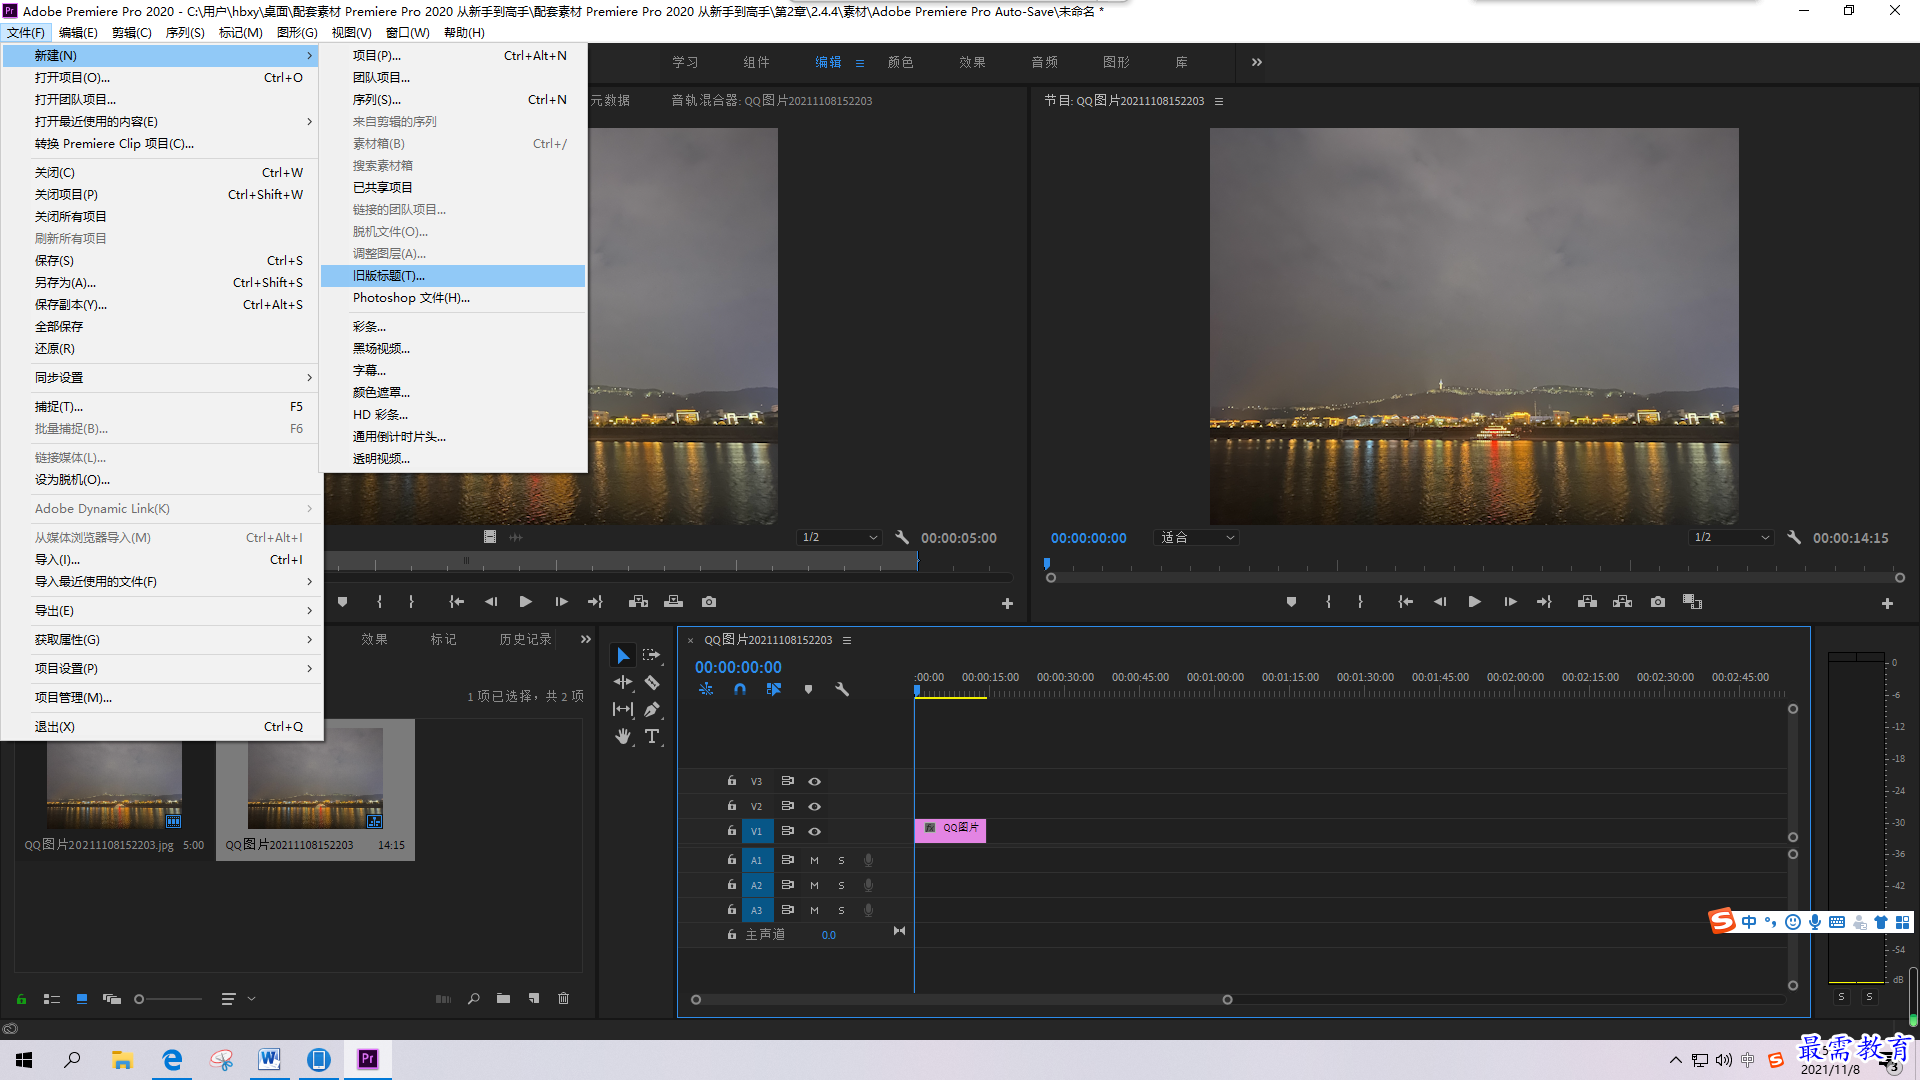Select the Type tool

[652, 736]
